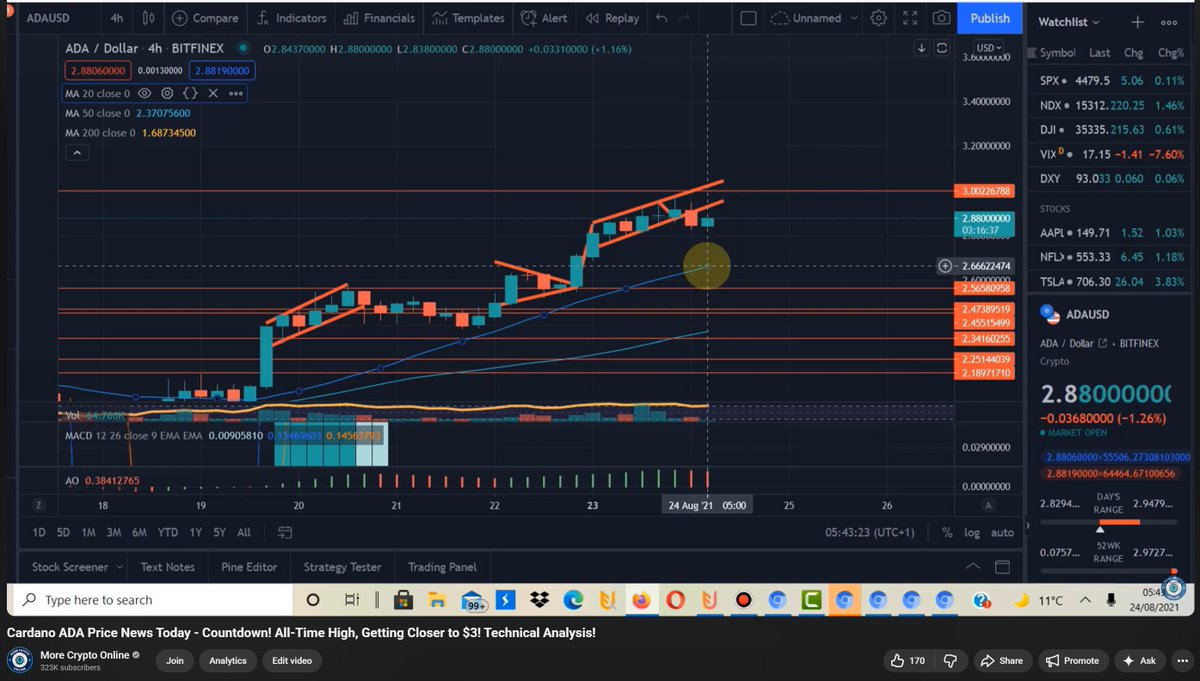
Task: Add a symbol to the Watchlist
Action: [x=1137, y=22]
